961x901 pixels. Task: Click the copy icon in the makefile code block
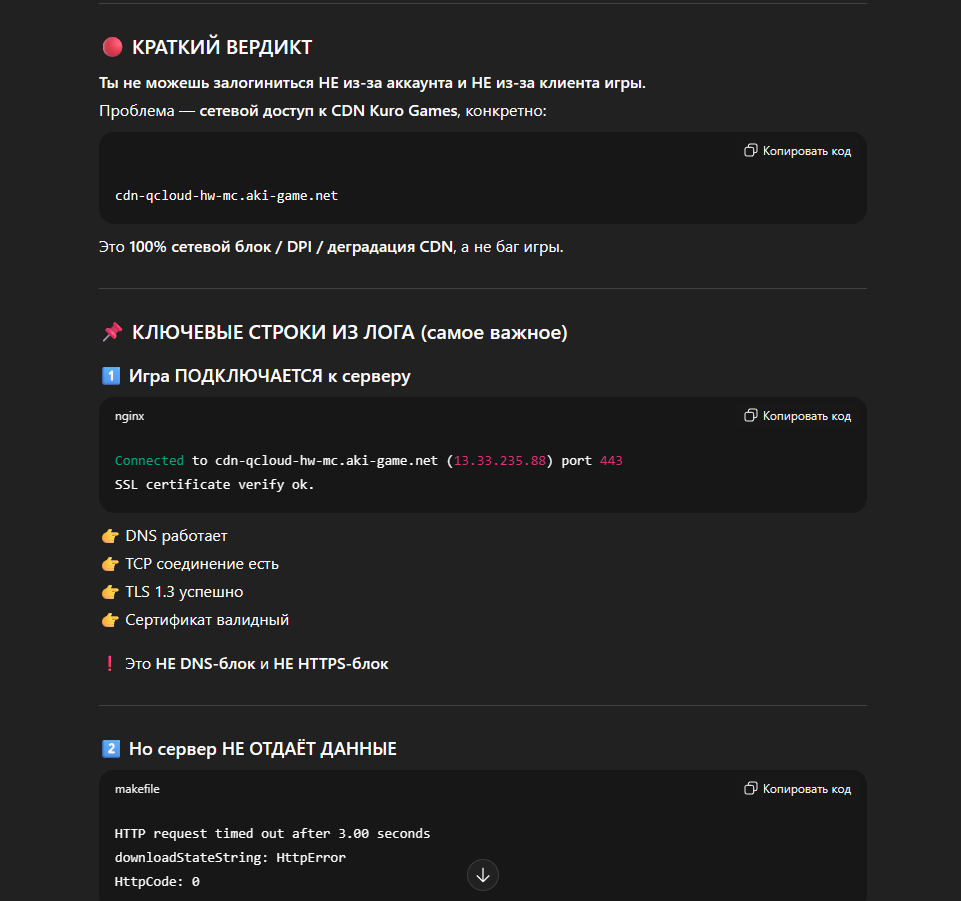(751, 789)
